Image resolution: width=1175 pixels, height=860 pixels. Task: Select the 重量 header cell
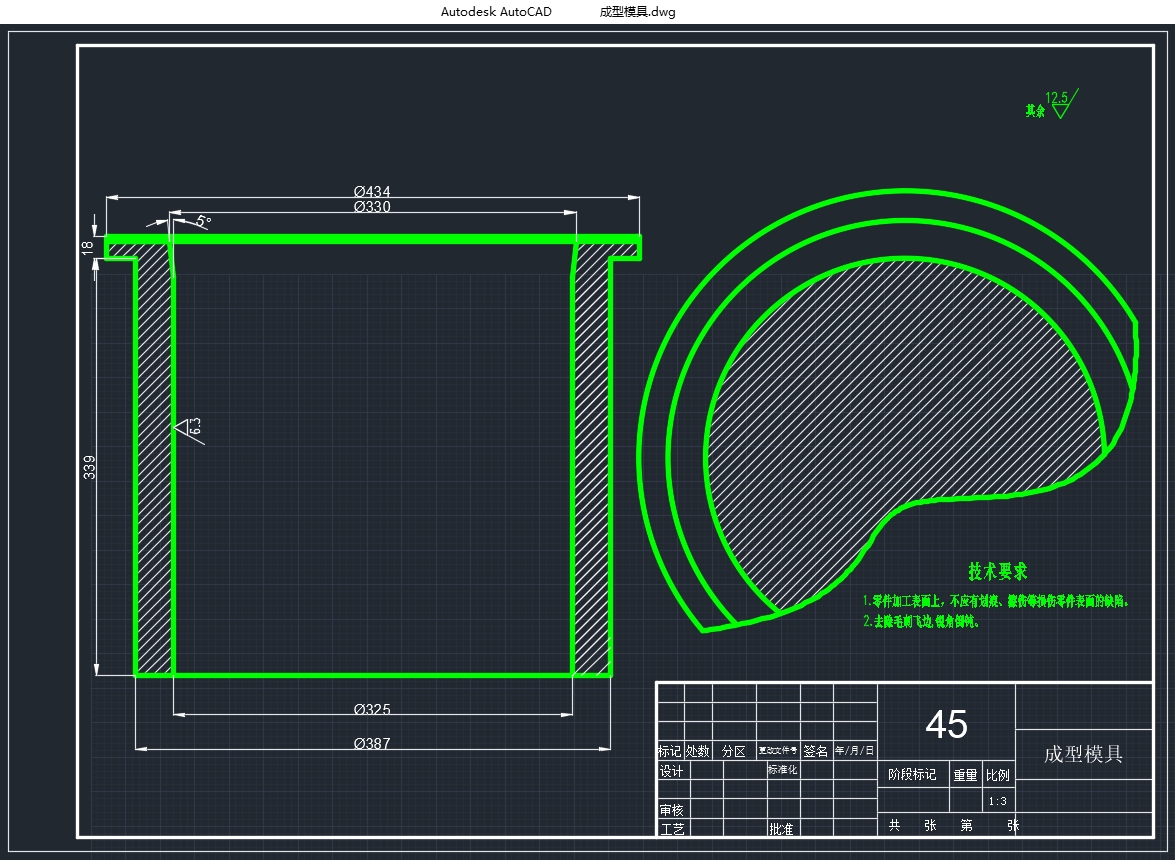965,775
